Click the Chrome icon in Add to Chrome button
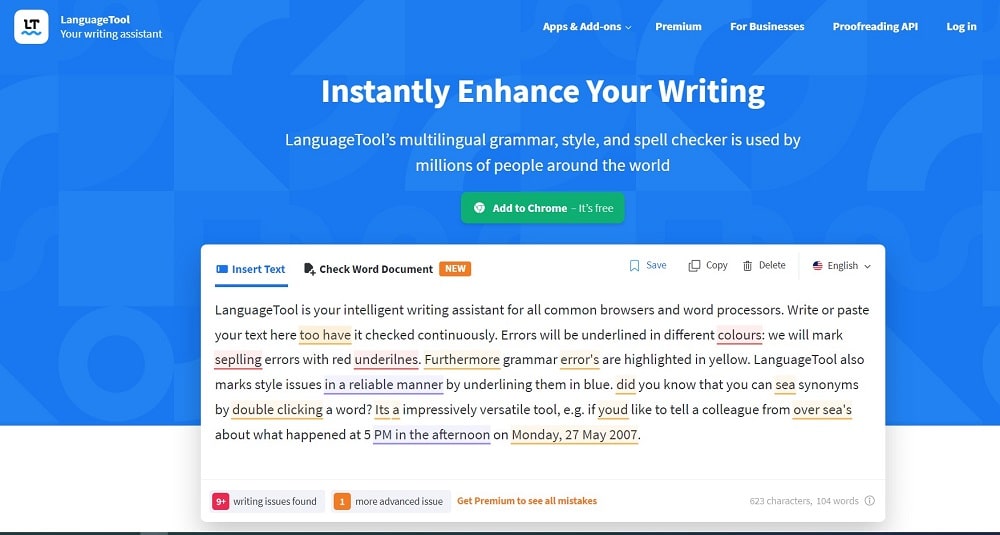 480,208
